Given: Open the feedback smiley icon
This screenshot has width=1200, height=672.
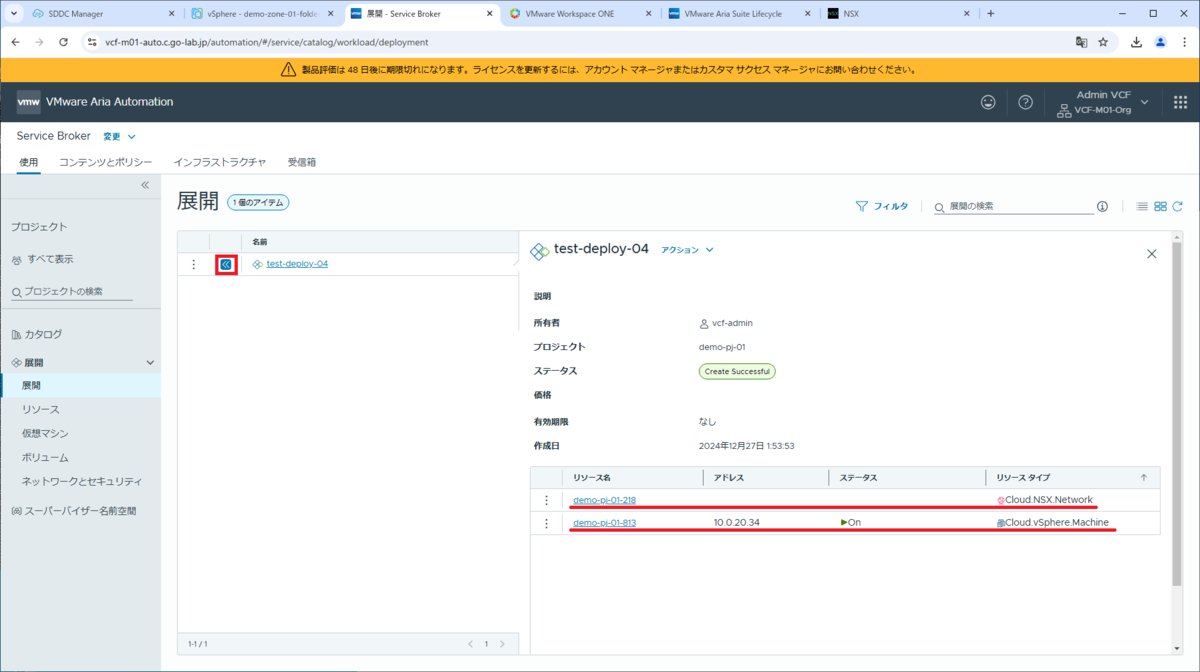Looking at the screenshot, I should [x=988, y=102].
